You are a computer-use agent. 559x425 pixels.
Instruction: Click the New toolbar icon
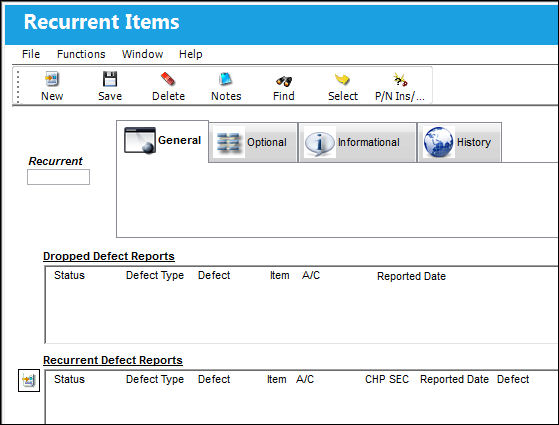(52, 79)
